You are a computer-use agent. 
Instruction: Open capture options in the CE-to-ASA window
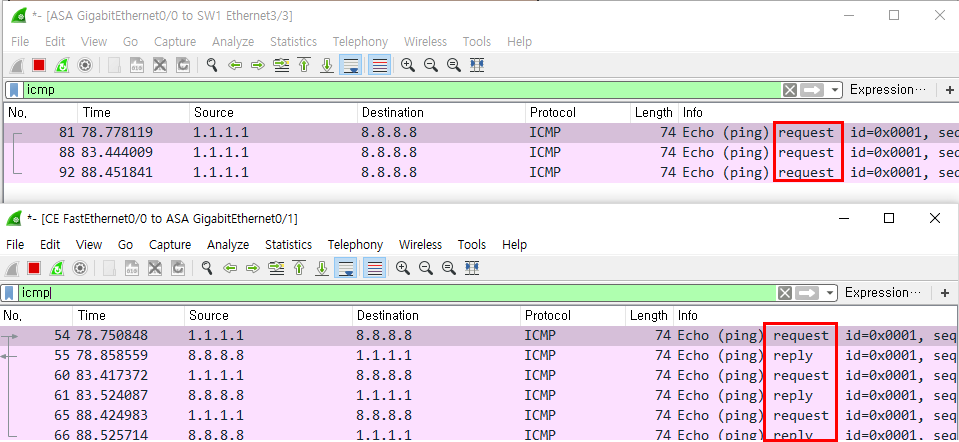click(80, 268)
